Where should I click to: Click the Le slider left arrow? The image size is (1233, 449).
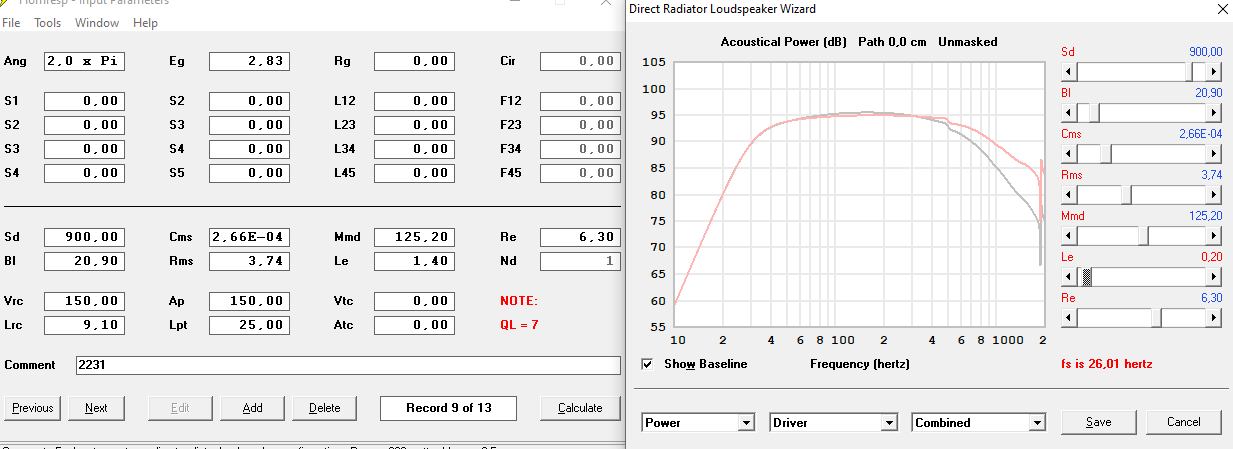coord(1068,277)
